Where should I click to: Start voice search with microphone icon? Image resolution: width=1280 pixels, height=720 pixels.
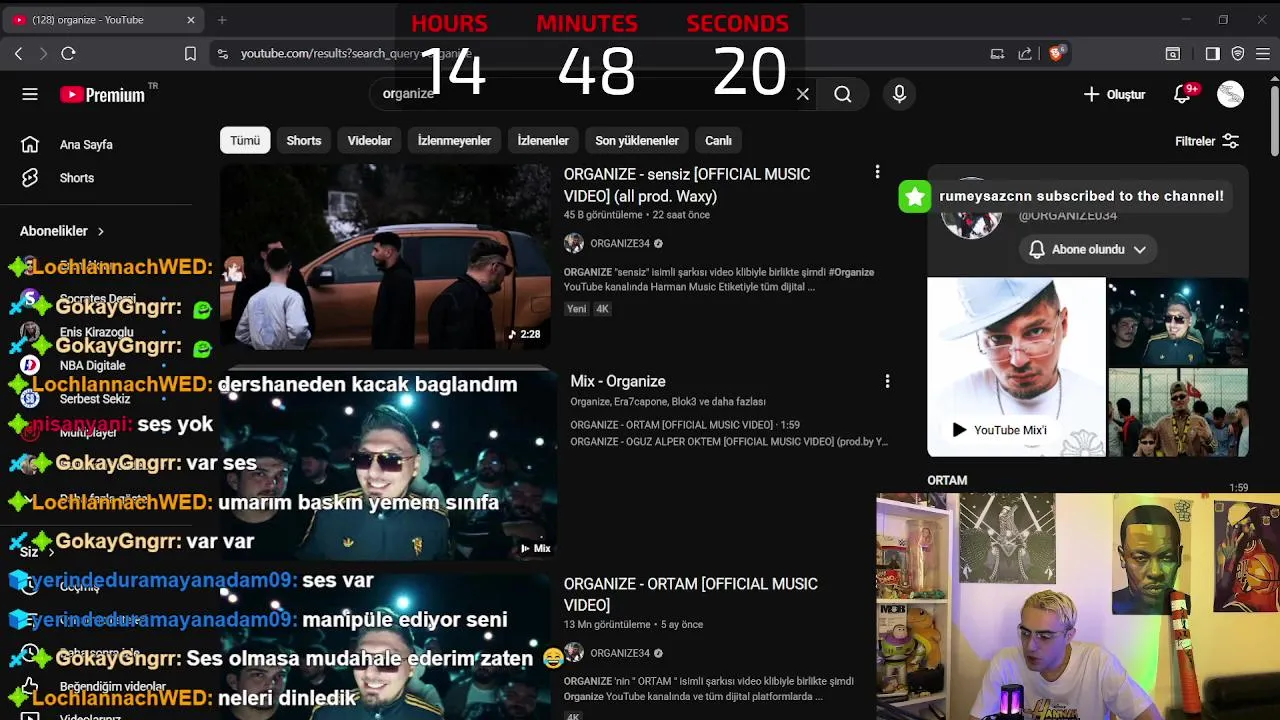point(899,94)
